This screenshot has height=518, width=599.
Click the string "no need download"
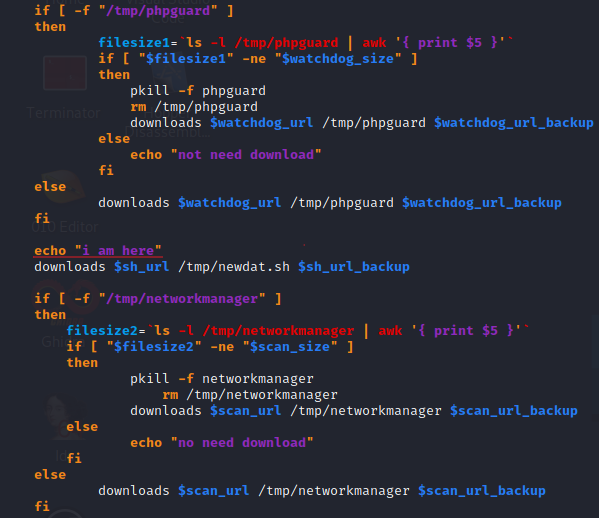(x=242, y=443)
